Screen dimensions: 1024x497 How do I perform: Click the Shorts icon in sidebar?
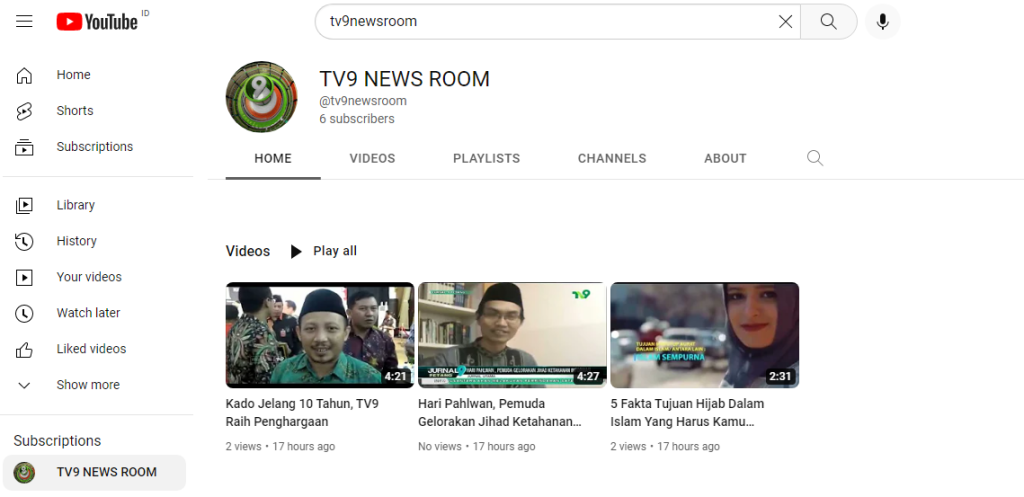24,111
